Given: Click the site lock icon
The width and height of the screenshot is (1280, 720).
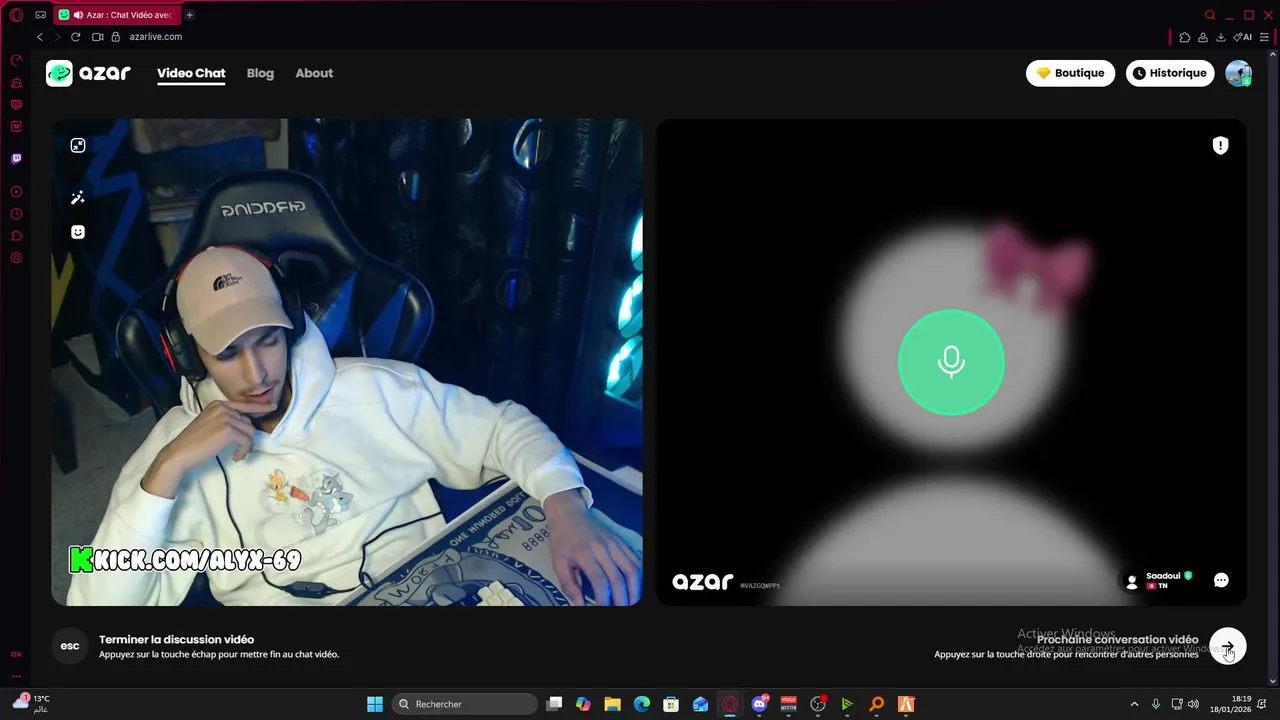Looking at the screenshot, I should tap(116, 37).
